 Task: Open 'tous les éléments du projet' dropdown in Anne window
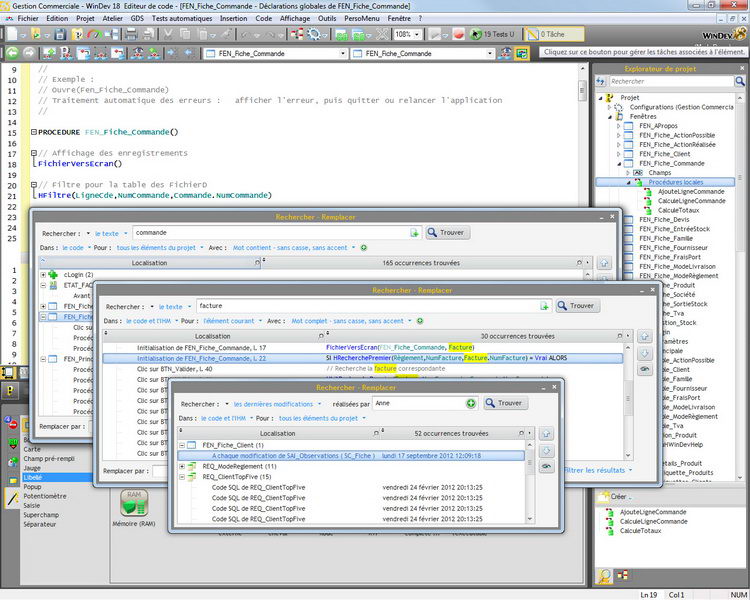click(x=322, y=418)
